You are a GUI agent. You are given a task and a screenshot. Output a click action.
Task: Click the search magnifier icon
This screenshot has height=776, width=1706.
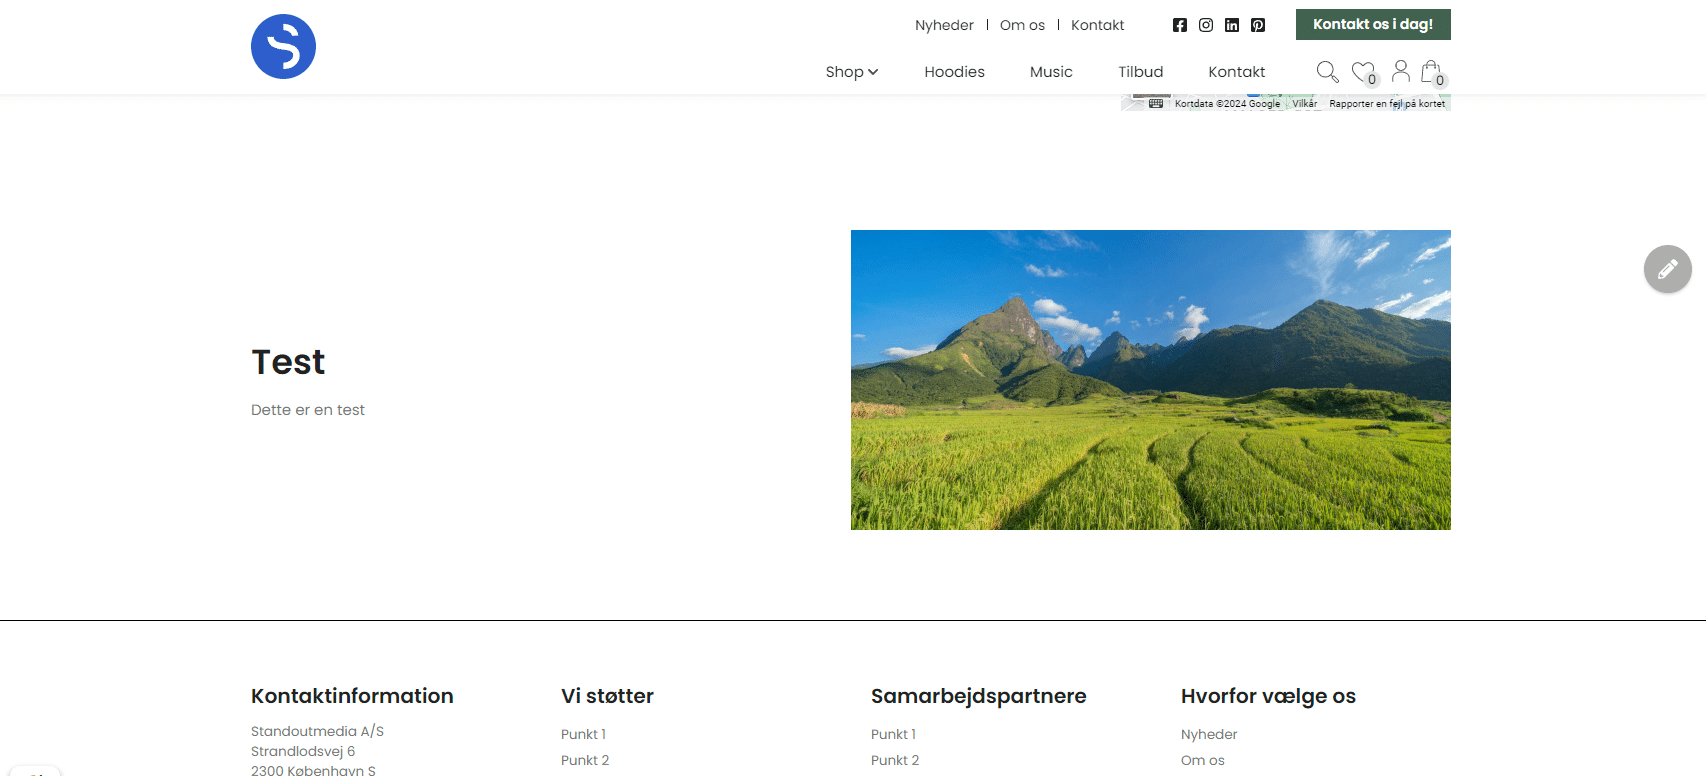tap(1327, 72)
